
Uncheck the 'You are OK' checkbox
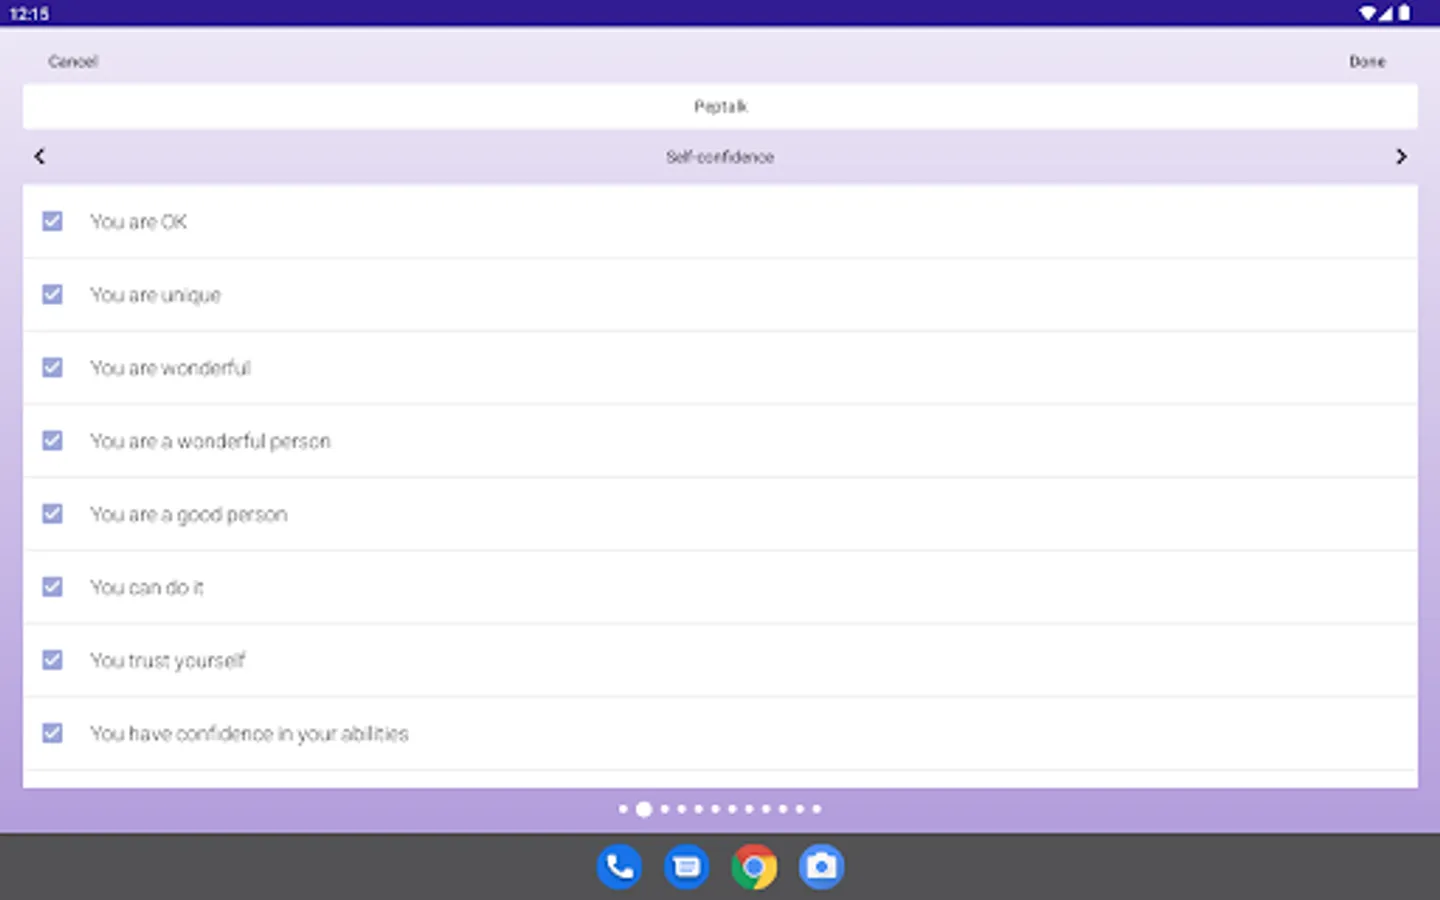pyautogui.click(x=52, y=221)
